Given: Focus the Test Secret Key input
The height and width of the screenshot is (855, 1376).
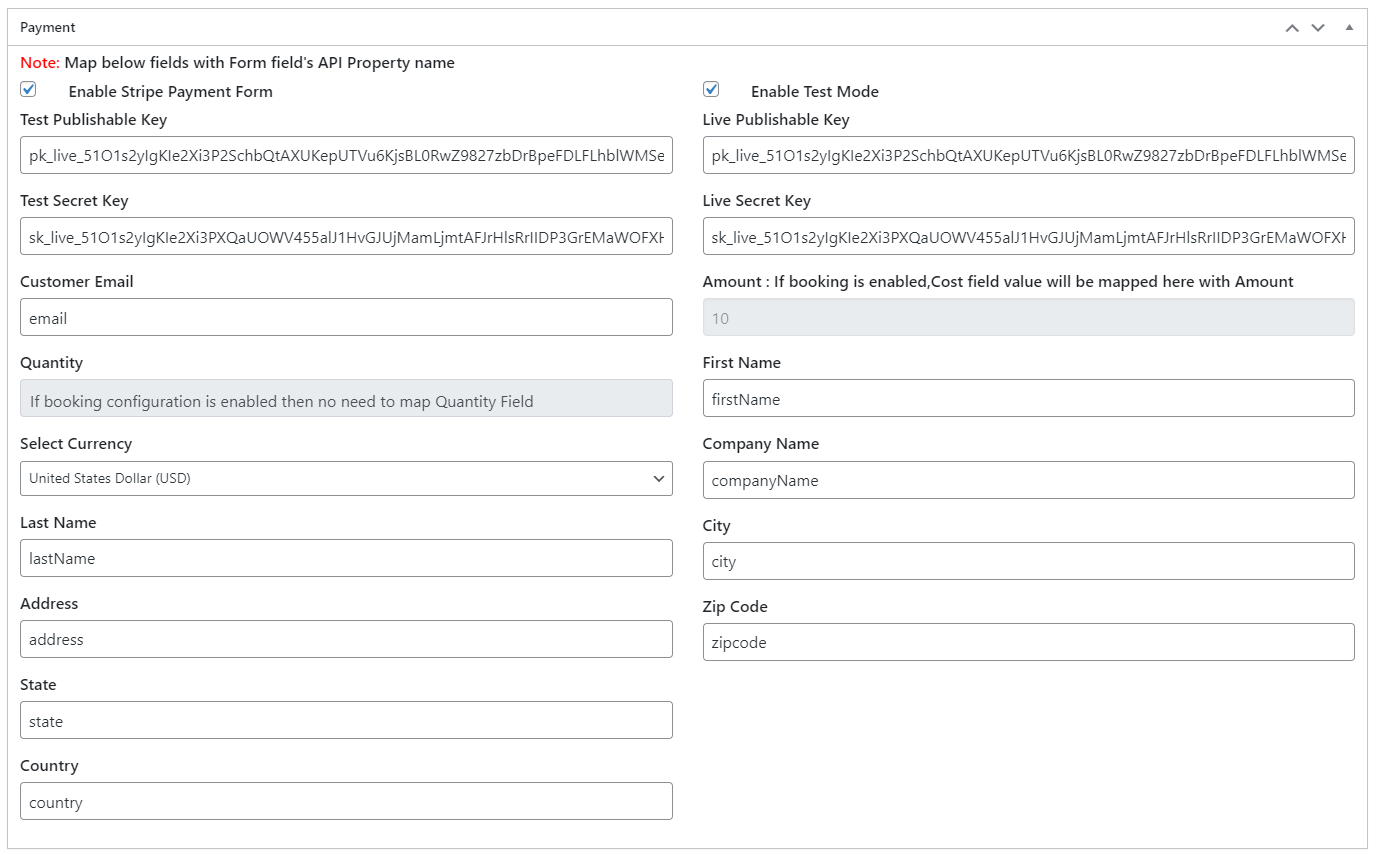Looking at the screenshot, I should 346,237.
